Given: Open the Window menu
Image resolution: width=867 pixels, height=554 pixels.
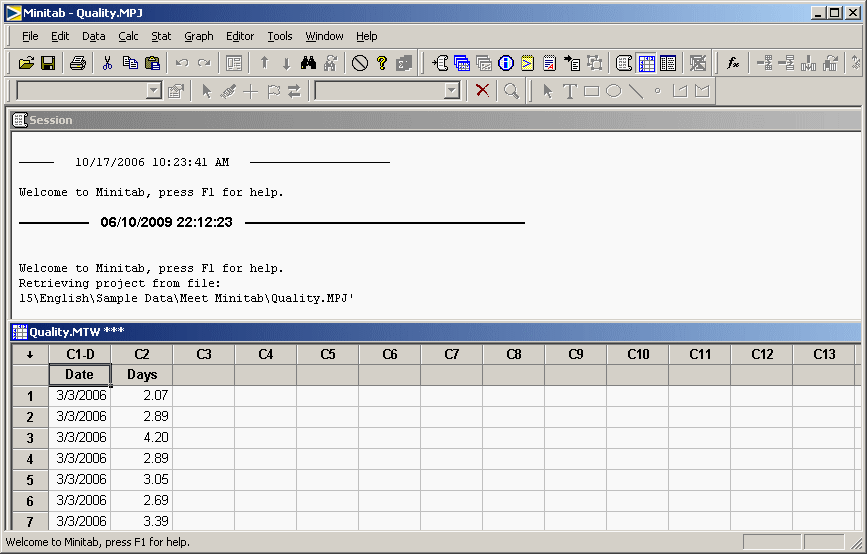Looking at the screenshot, I should click(x=324, y=36).
